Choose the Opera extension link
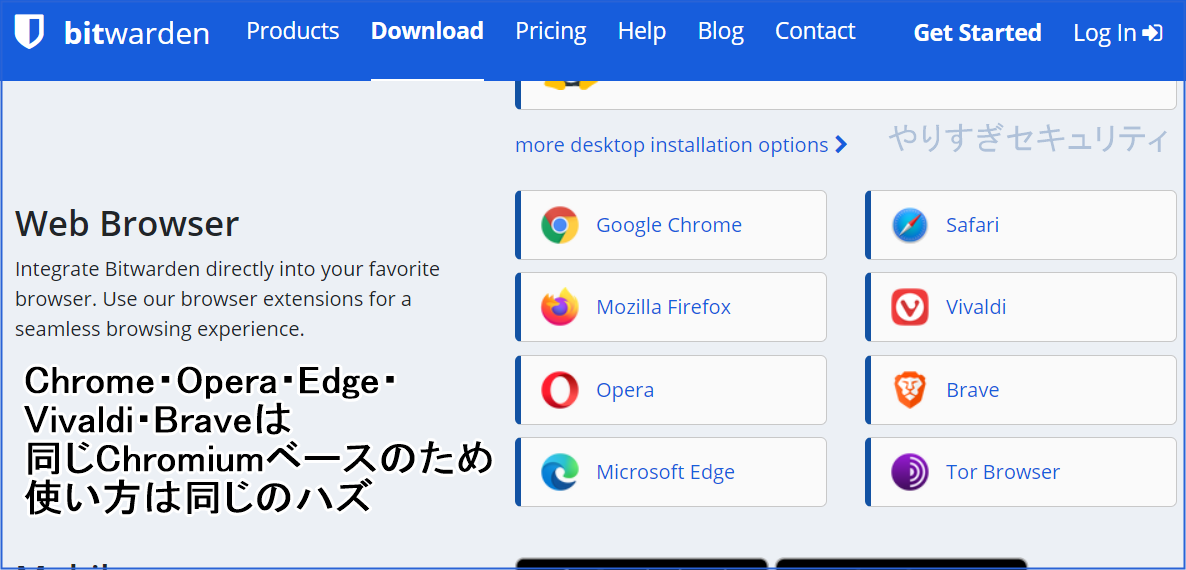Screen dimensions: 1186x570 [x=671, y=390]
